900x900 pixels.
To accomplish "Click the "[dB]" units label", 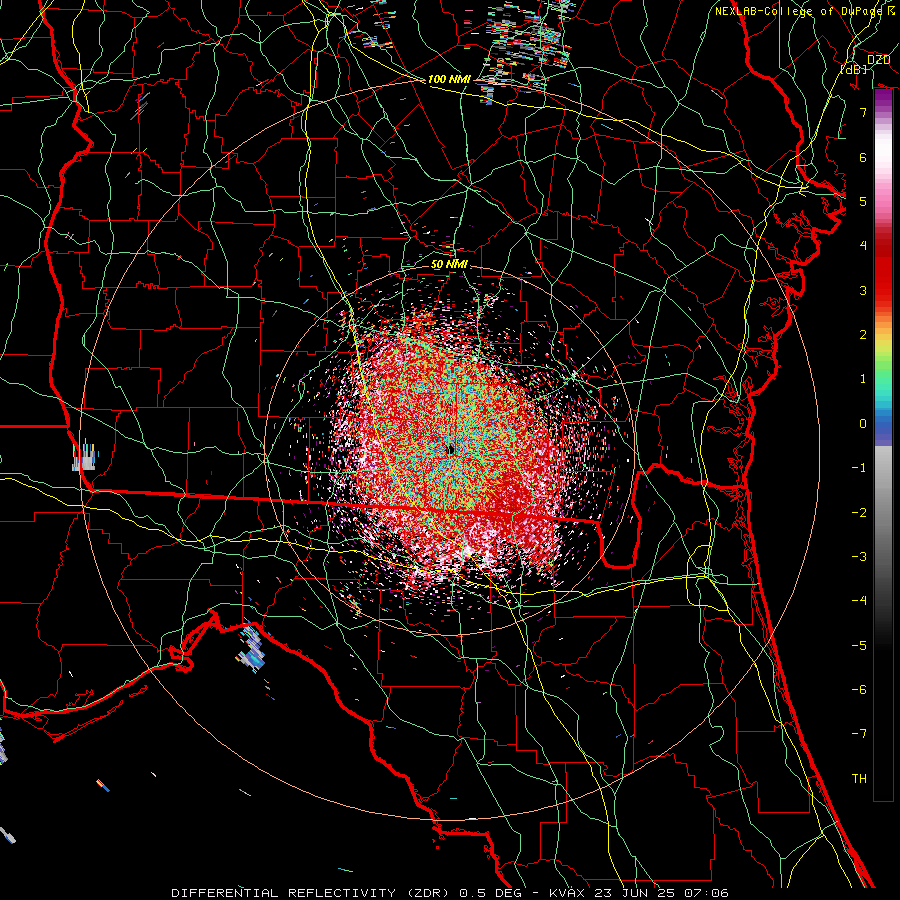I will tap(854, 69).
